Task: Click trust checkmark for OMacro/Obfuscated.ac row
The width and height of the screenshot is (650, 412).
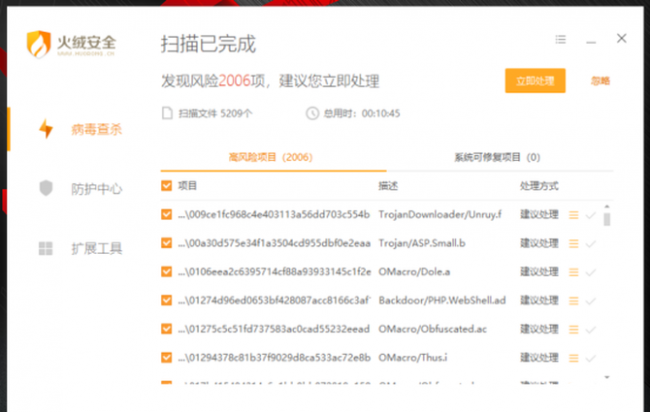Action: 590,329
